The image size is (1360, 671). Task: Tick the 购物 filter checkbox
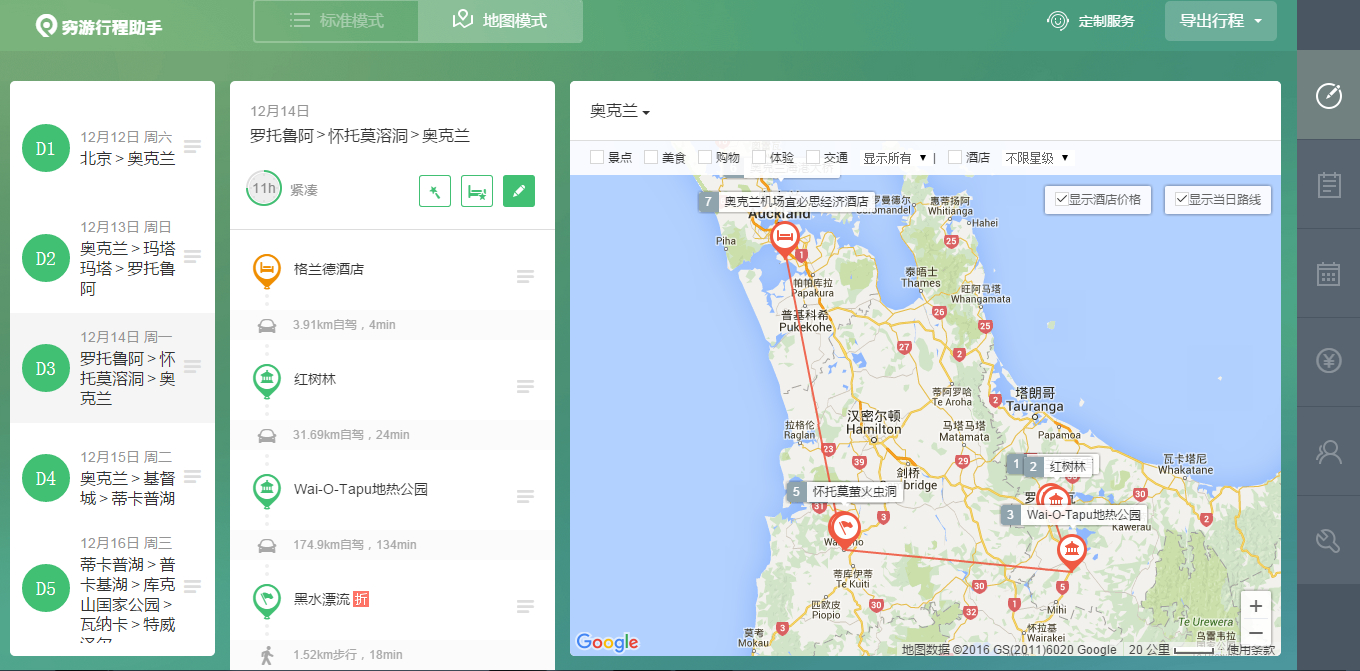[x=705, y=157]
